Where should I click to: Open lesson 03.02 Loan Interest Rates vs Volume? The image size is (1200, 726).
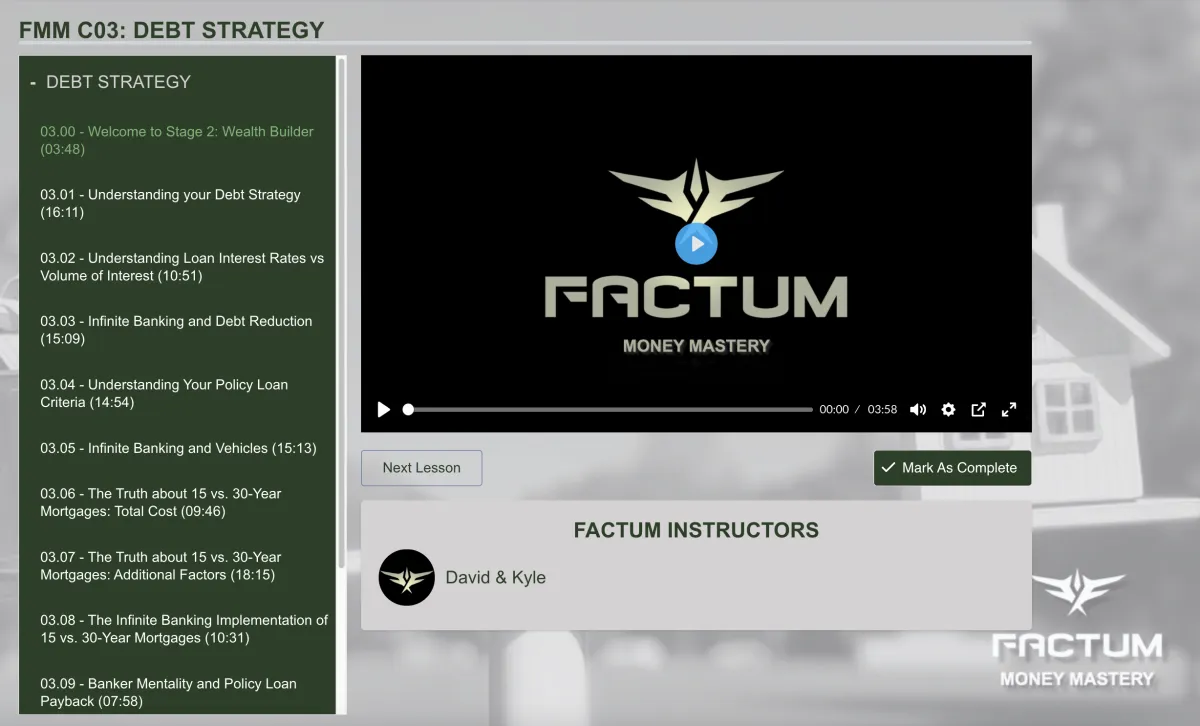pos(182,267)
